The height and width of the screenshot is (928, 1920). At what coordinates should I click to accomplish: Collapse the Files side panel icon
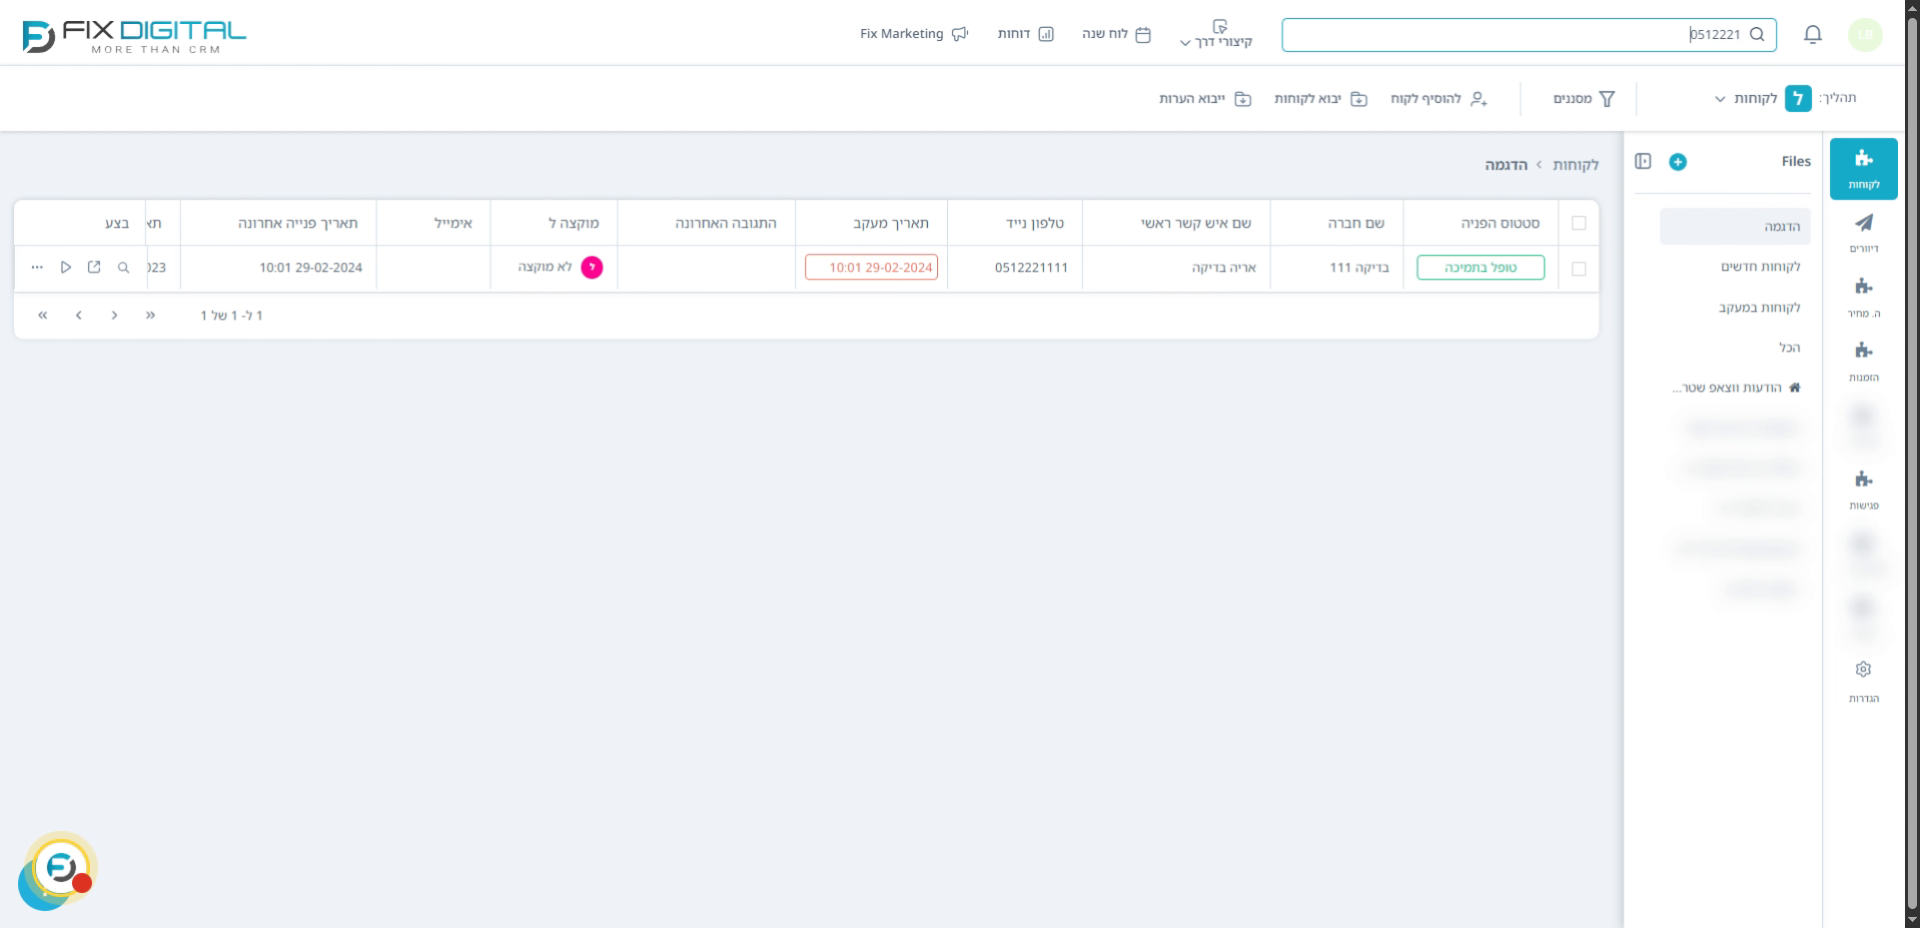click(x=1643, y=161)
